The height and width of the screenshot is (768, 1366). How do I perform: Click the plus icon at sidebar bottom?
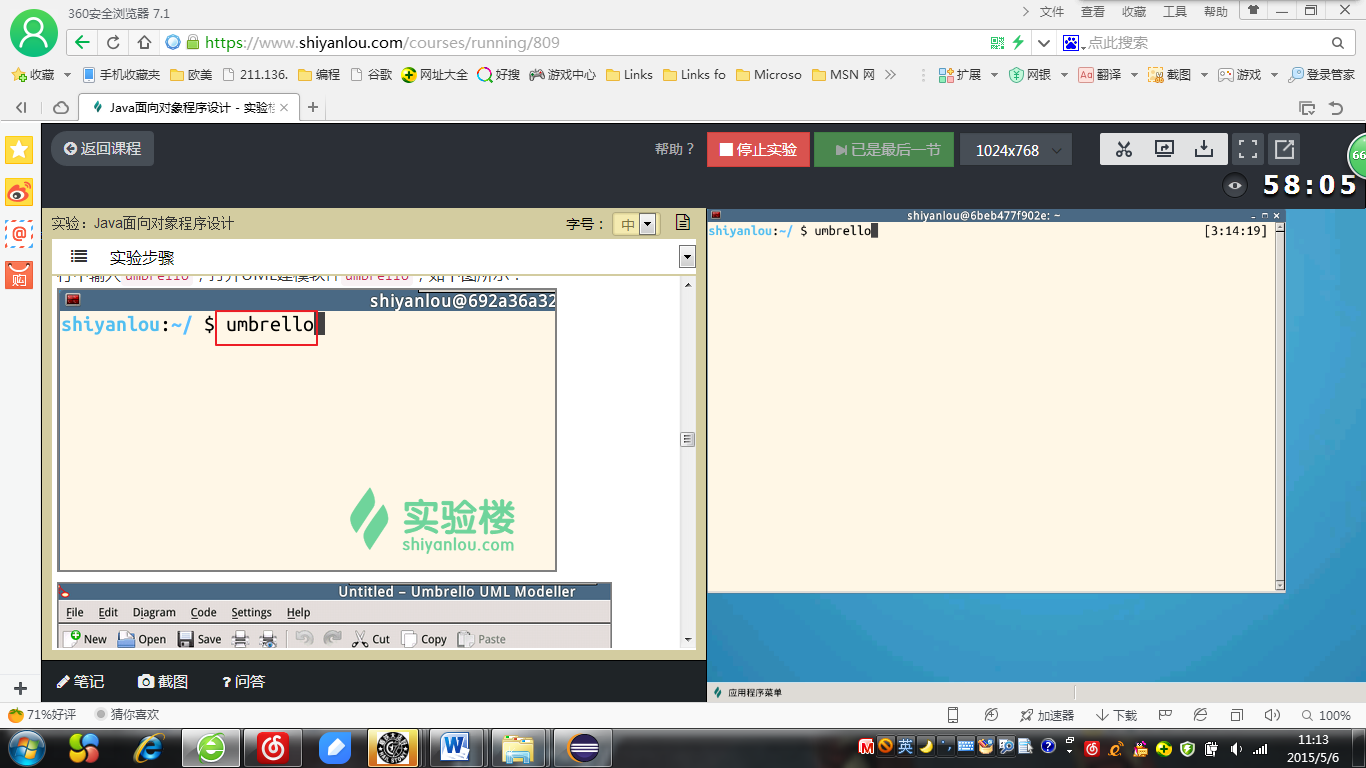pyautogui.click(x=19, y=688)
